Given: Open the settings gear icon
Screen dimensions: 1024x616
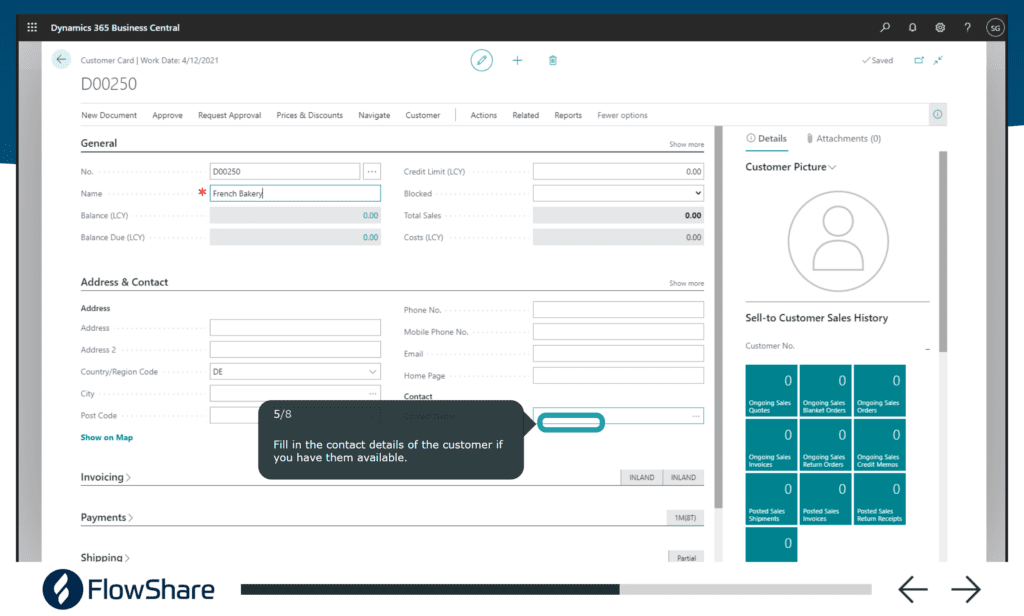Looking at the screenshot, I should [940, 27].
